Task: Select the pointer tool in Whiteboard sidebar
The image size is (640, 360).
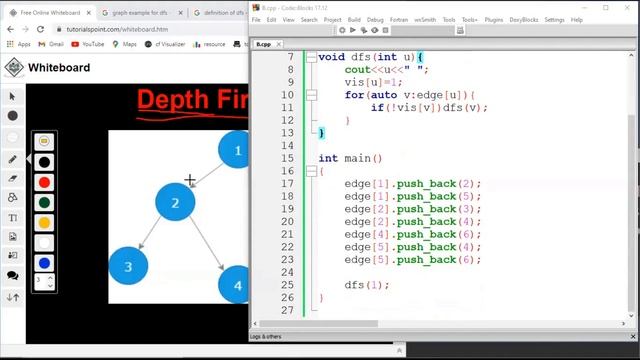Action: [12, 96]
